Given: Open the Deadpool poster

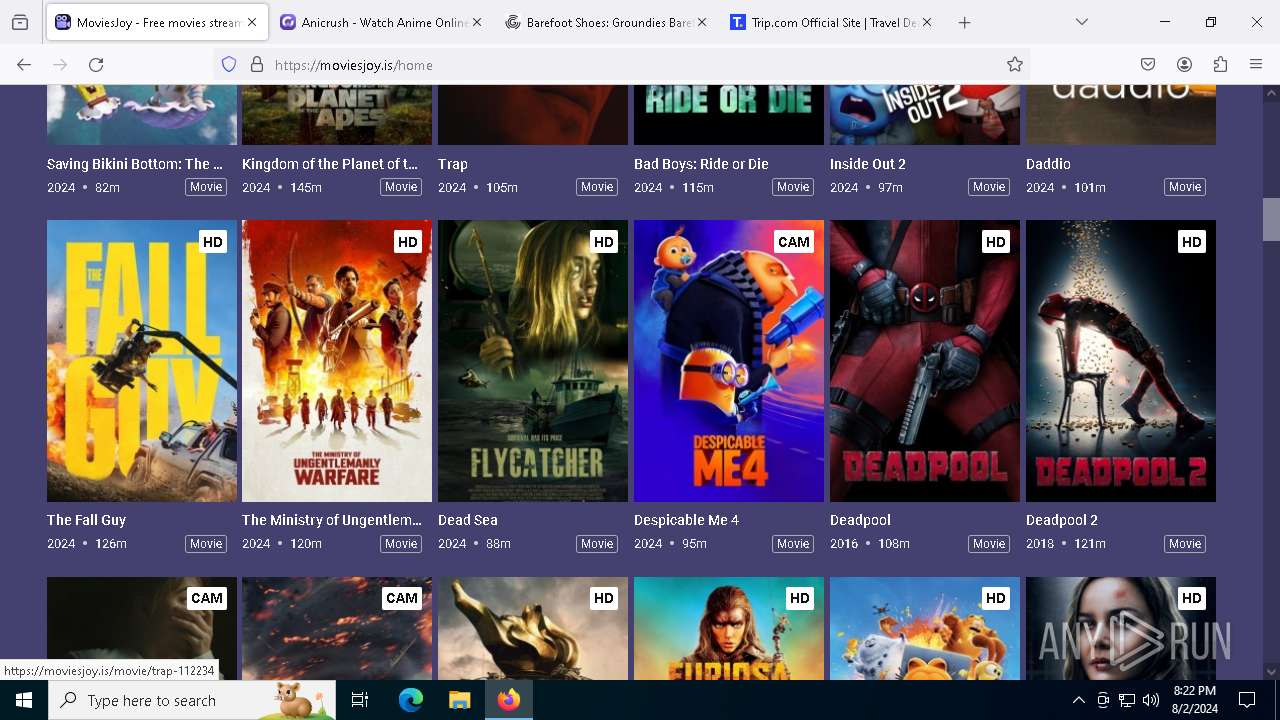Looking at the screenshot, I should point(925,361).
